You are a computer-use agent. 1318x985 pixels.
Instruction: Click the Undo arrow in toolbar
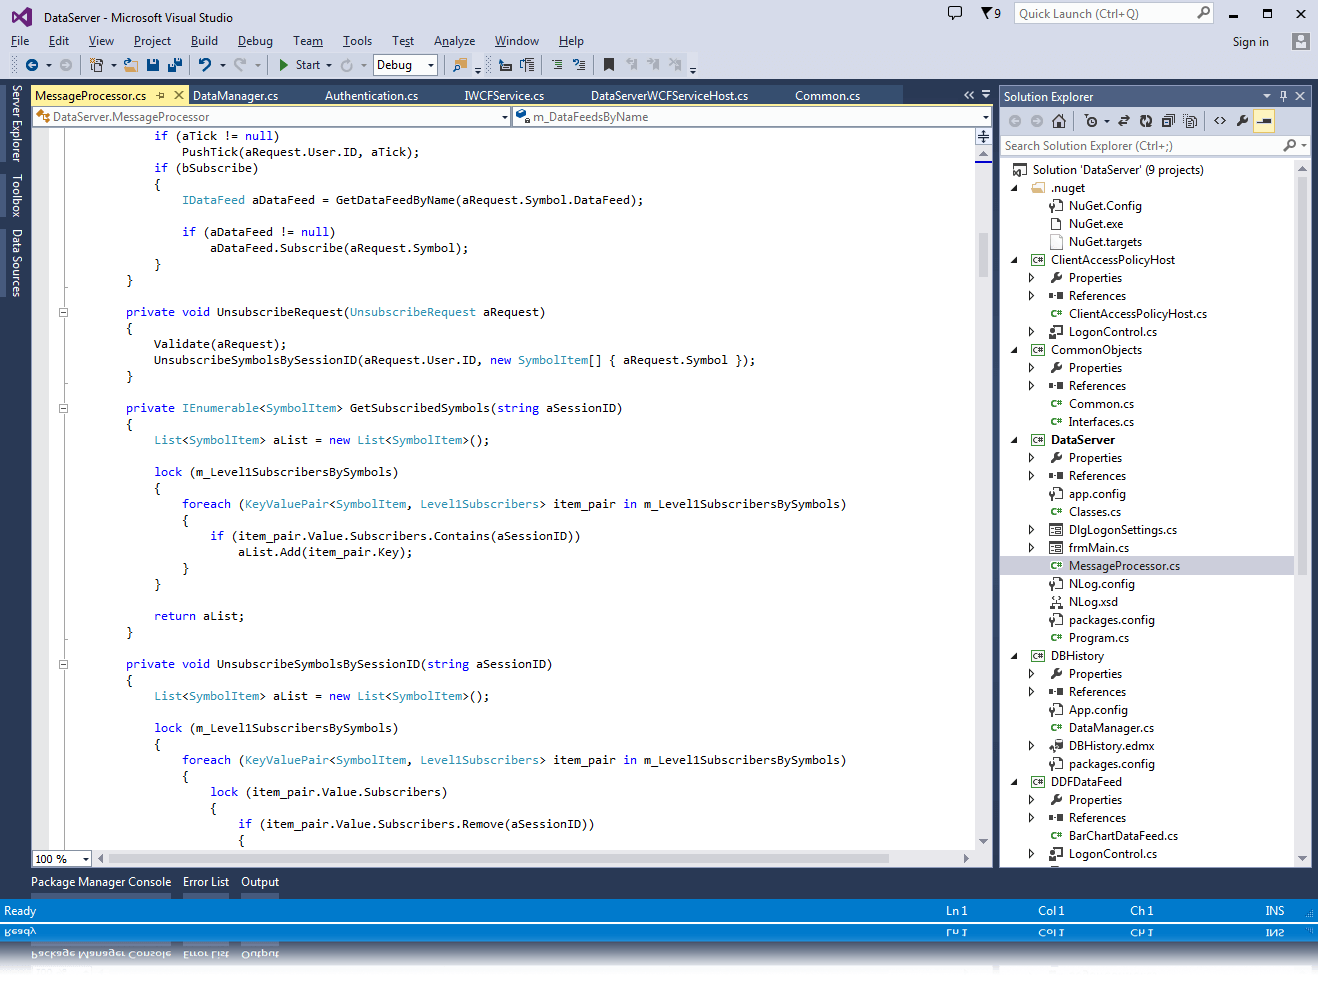(205, 65)
